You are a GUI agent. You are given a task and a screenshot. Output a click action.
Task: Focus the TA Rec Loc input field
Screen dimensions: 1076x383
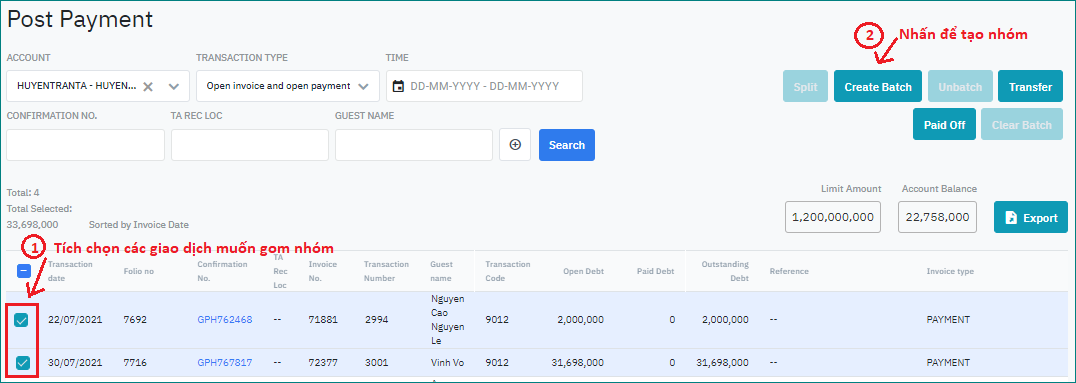[250, 145]
